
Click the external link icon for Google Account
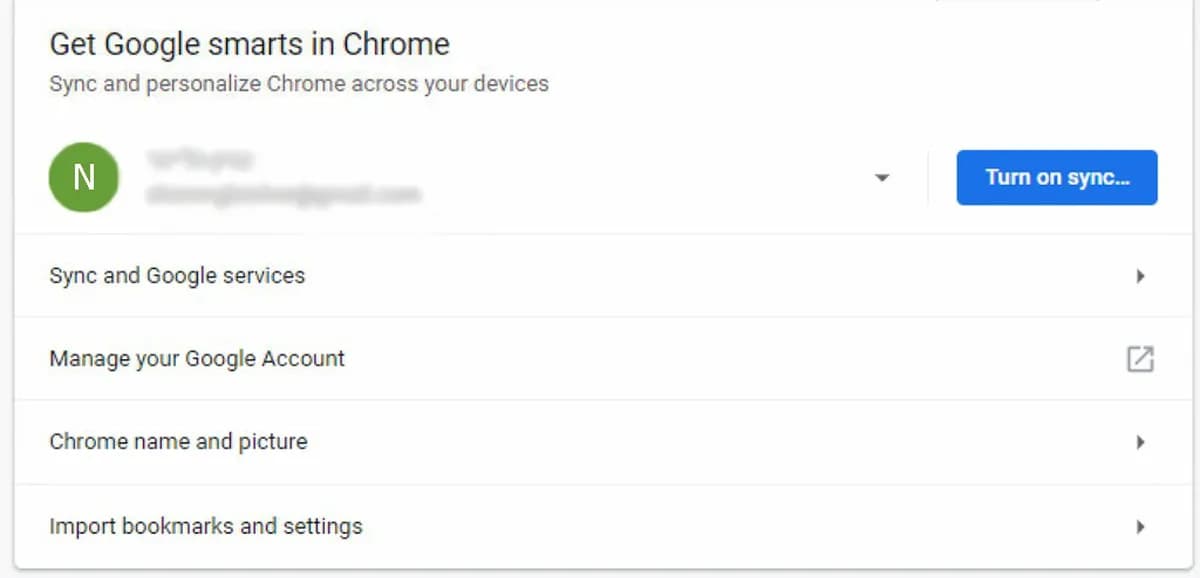[x=1140, y=359]
